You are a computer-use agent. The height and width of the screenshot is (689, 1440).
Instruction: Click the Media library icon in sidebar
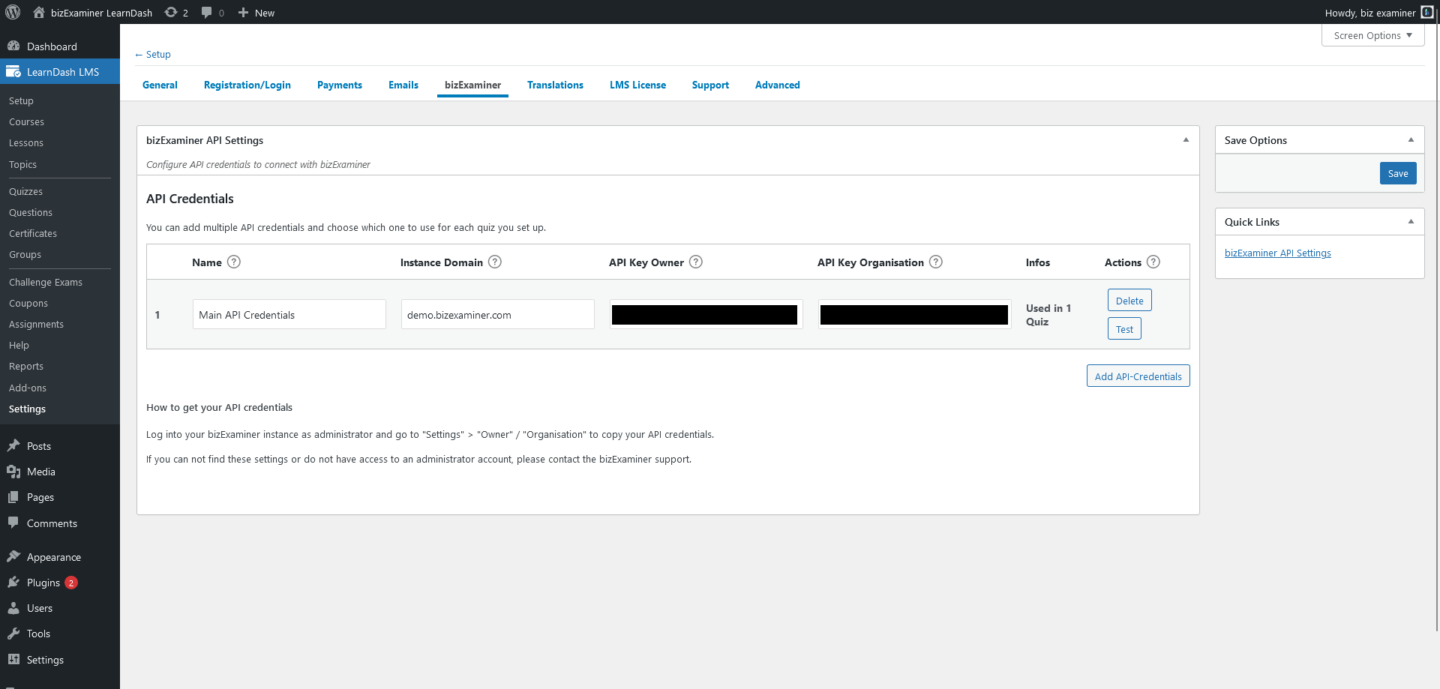14,471
